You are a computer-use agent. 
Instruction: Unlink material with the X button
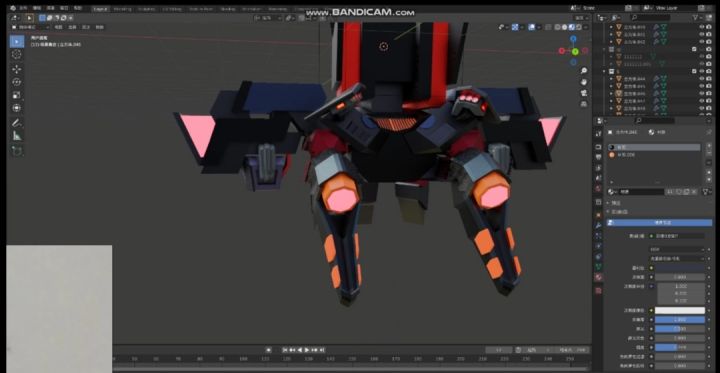click(x=694, y=192)
